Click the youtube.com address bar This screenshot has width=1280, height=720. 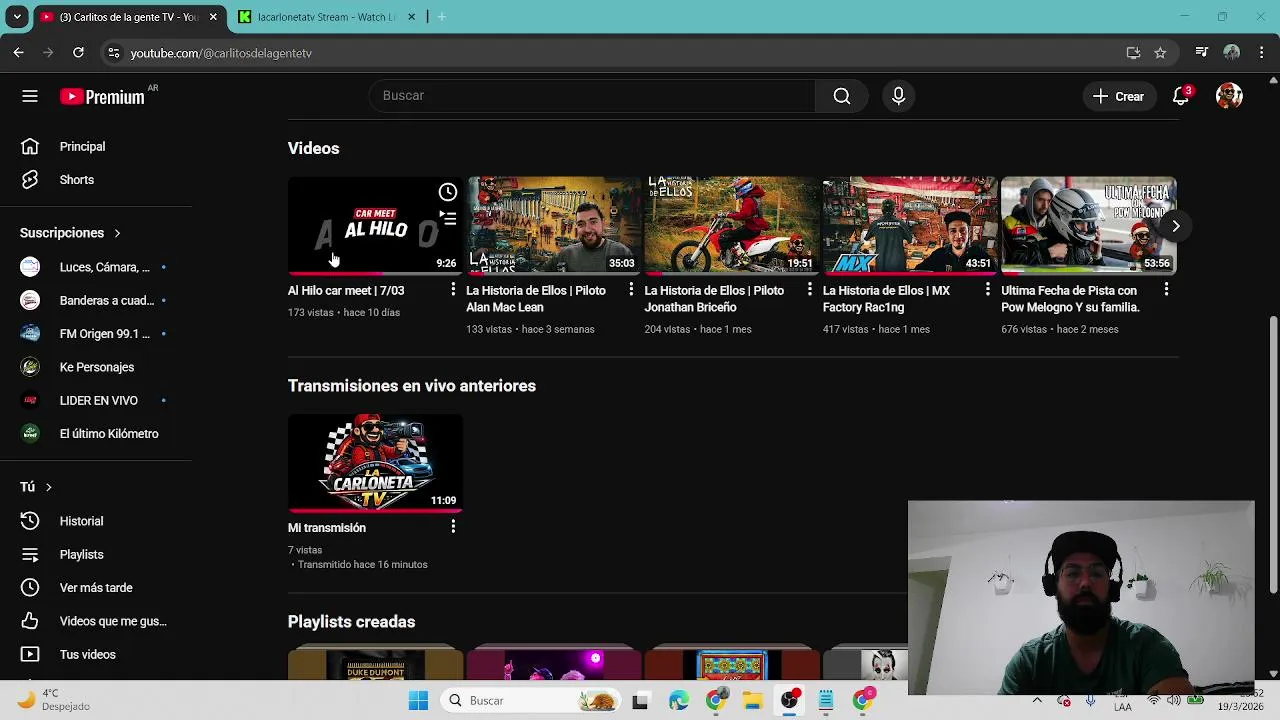(x=220, y=53)
